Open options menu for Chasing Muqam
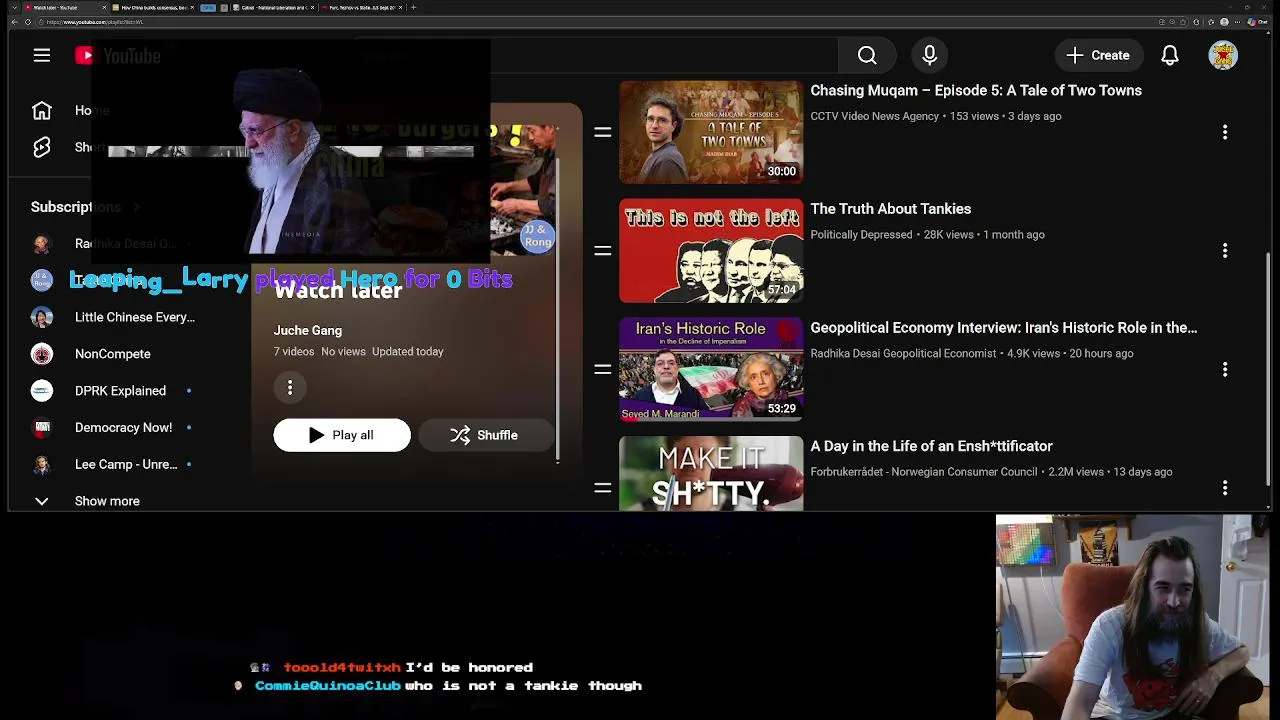Image resolution: width=1280 pixels, height=720 pixels. pos(1225,132)
